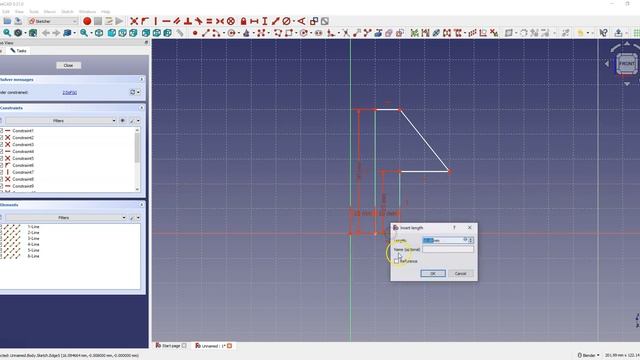Apply the Coincident constraint tool
The height and width of the screenshot is (360, 640).
click(x=133, y=21)
